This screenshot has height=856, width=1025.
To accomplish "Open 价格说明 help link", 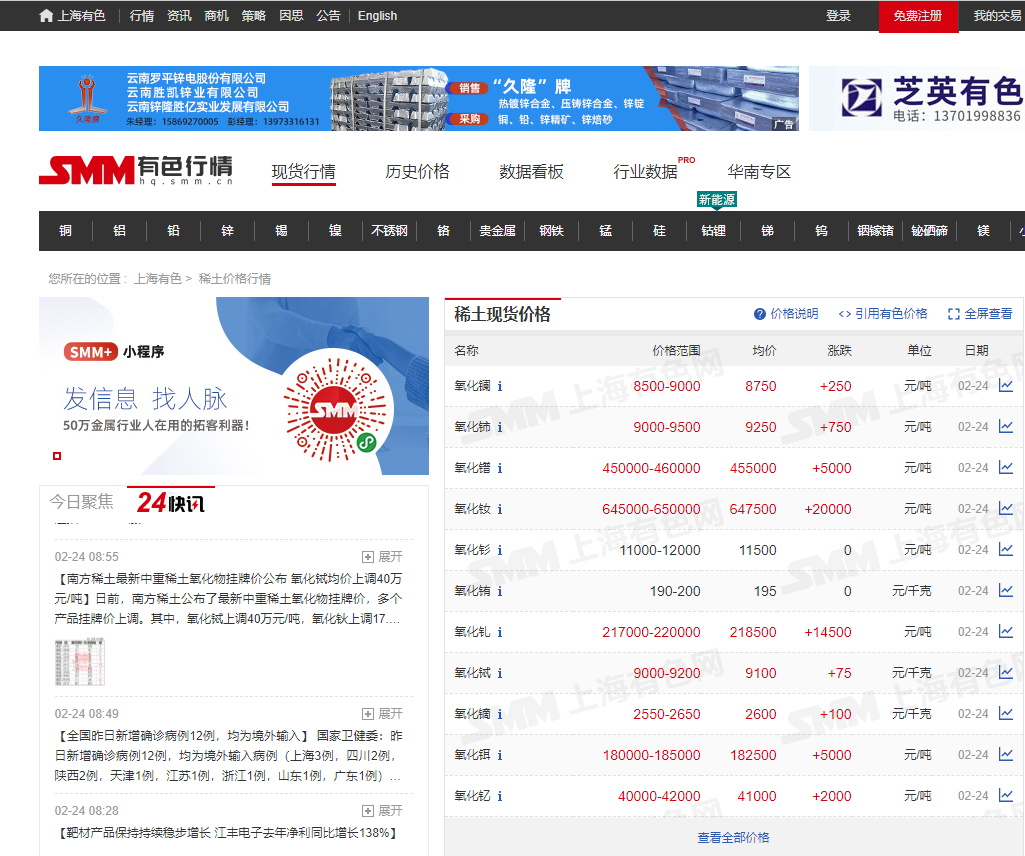I will 786,314.
